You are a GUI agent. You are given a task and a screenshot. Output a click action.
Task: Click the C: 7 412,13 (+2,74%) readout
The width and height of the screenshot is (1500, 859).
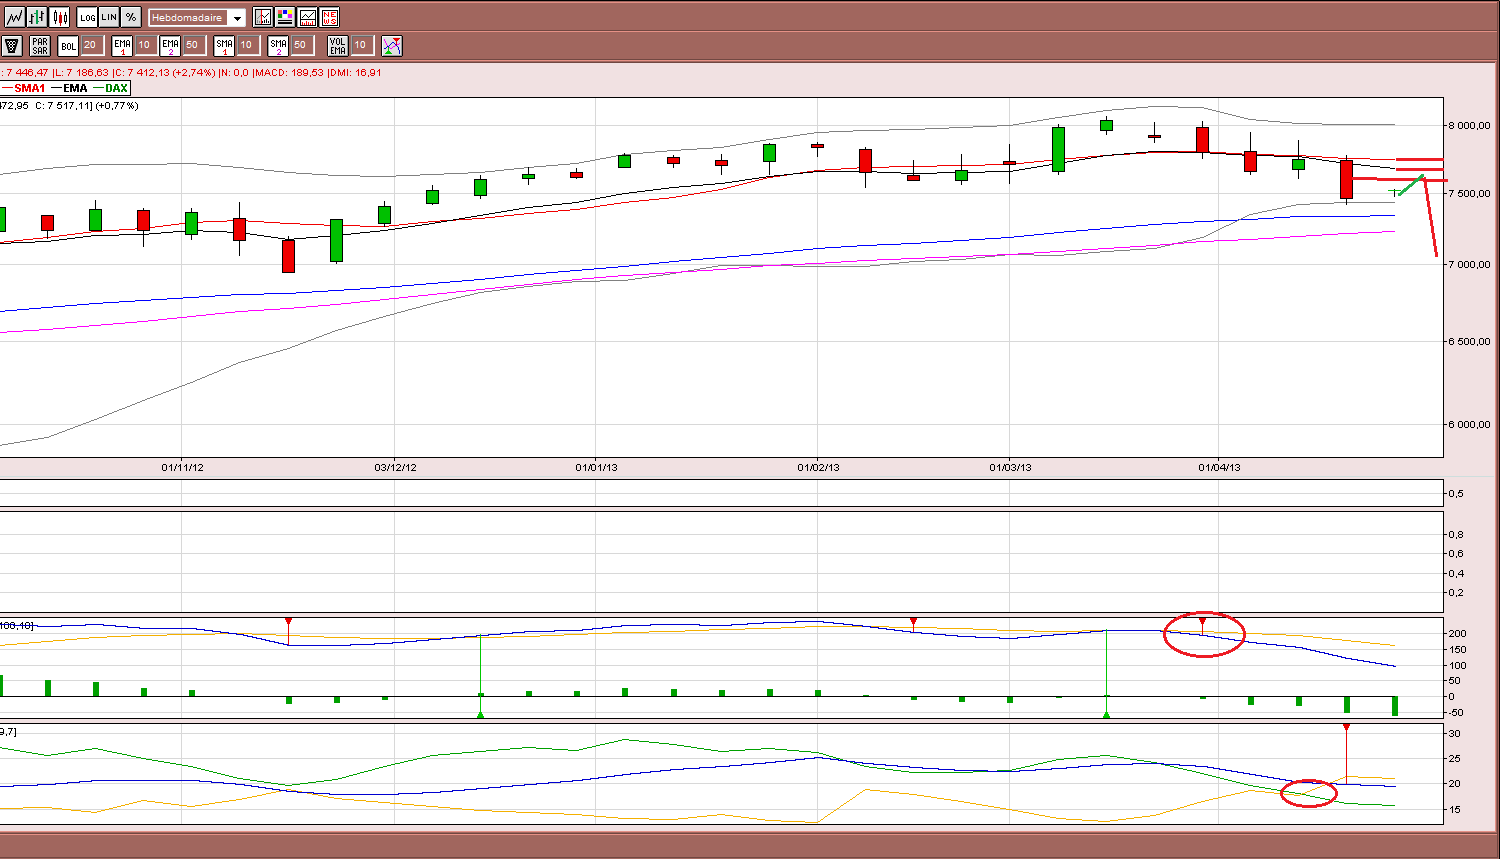pos(163,72)
